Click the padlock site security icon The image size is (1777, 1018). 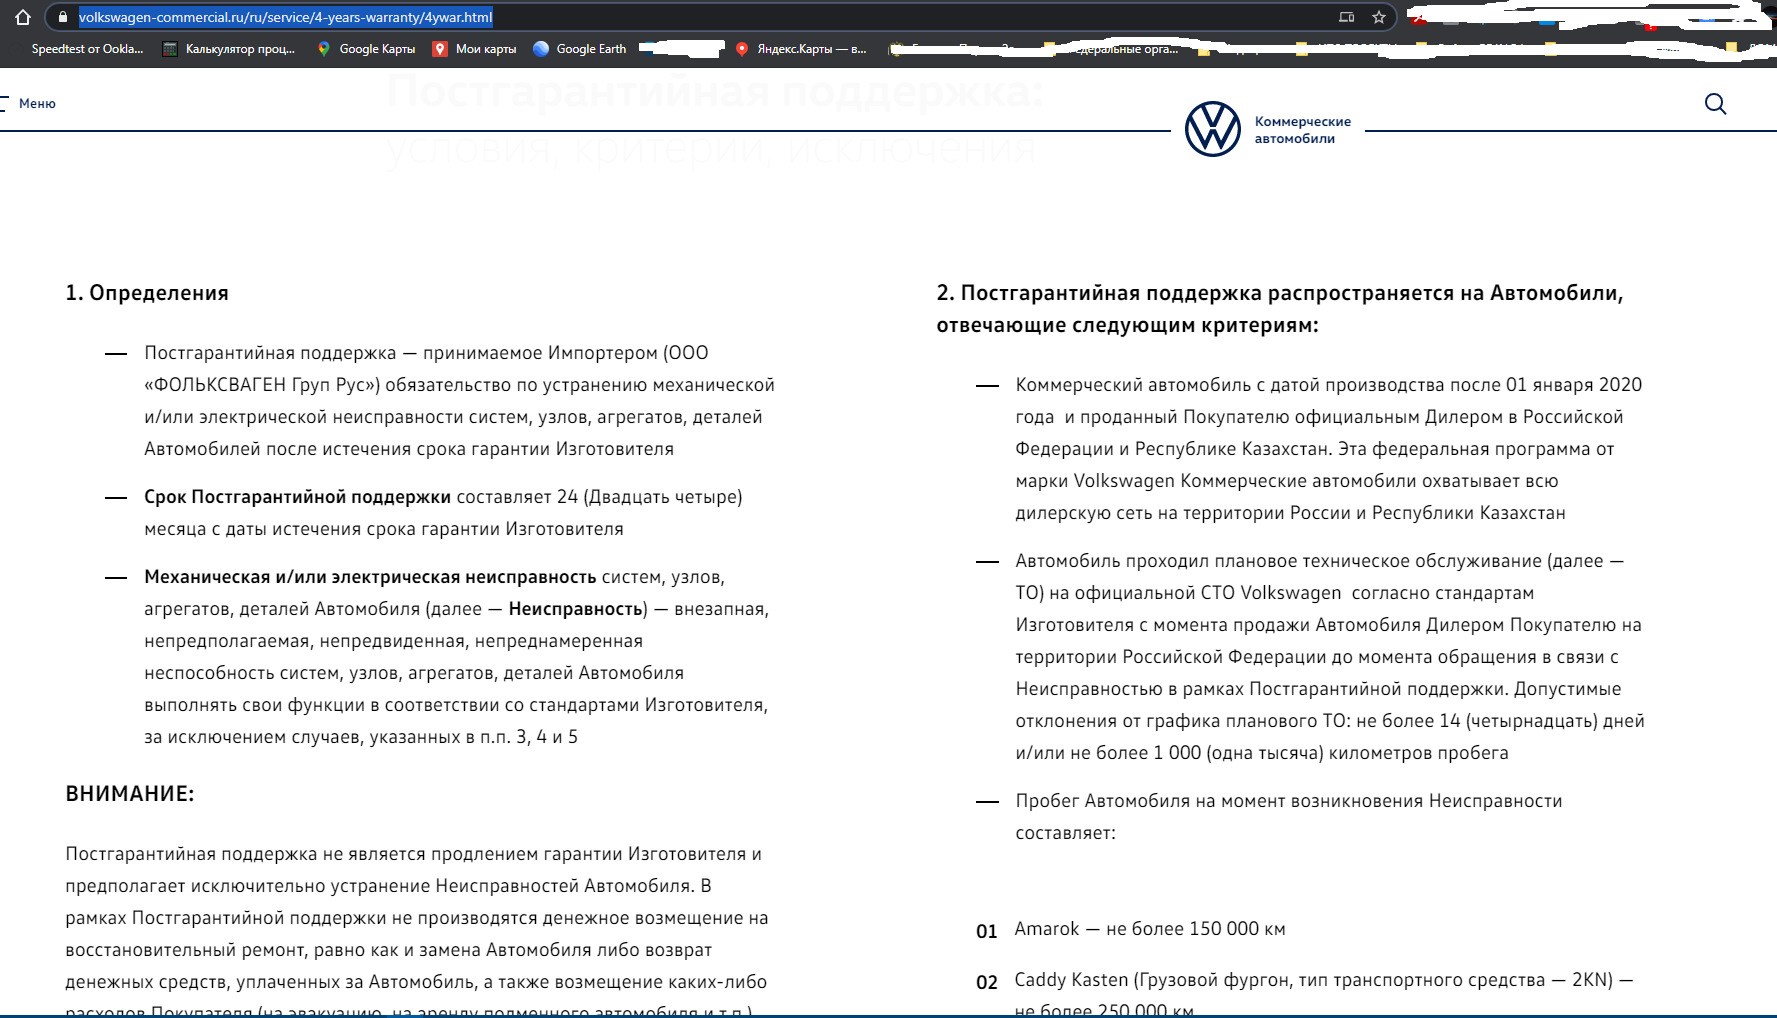click(x=62, y=17)
